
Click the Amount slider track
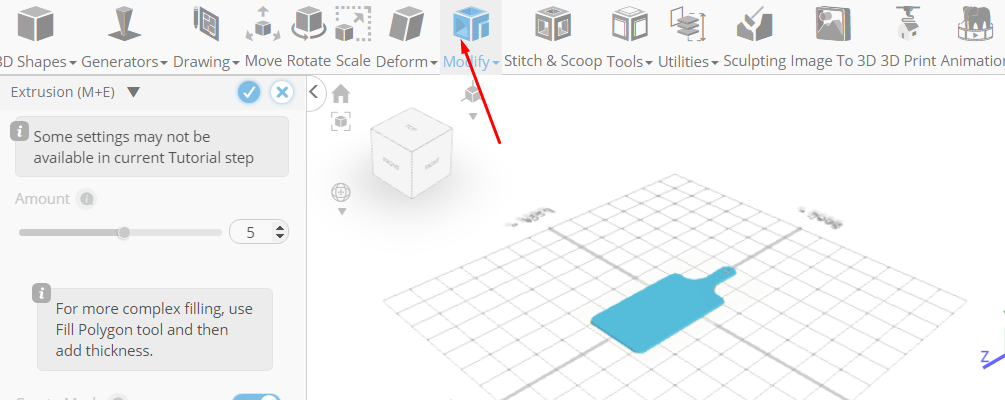[x=120, y=232]
